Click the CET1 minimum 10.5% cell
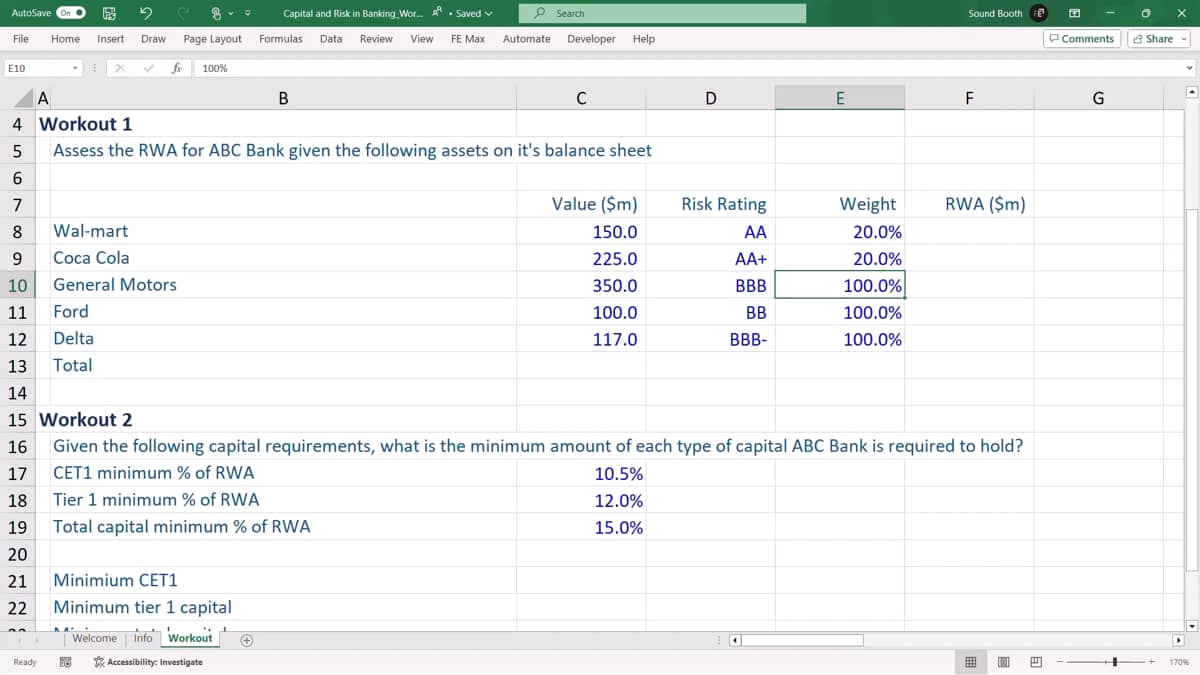The image size is (1200, 675). 581,473
